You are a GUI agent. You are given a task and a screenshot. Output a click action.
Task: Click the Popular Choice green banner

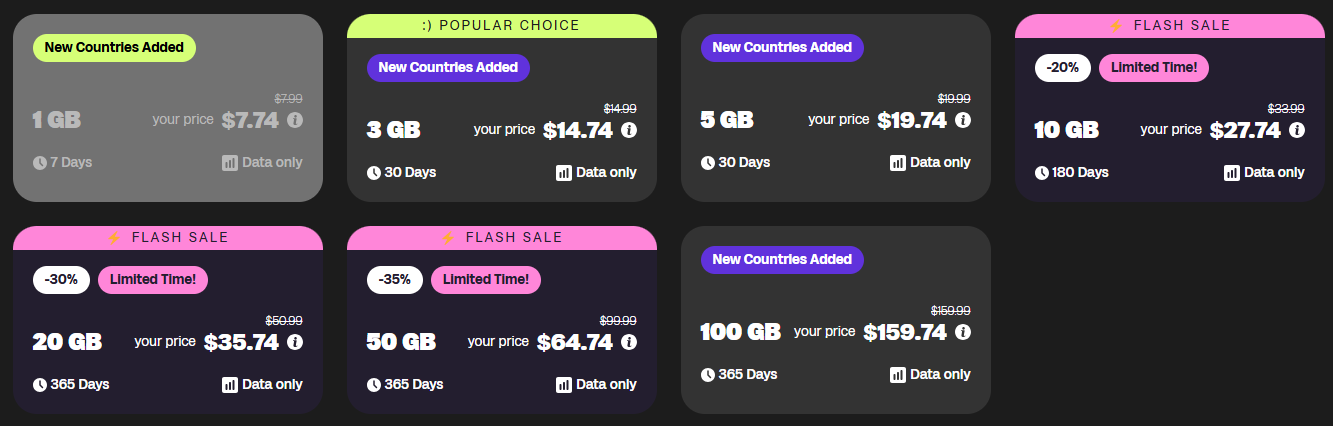(501, 26)
